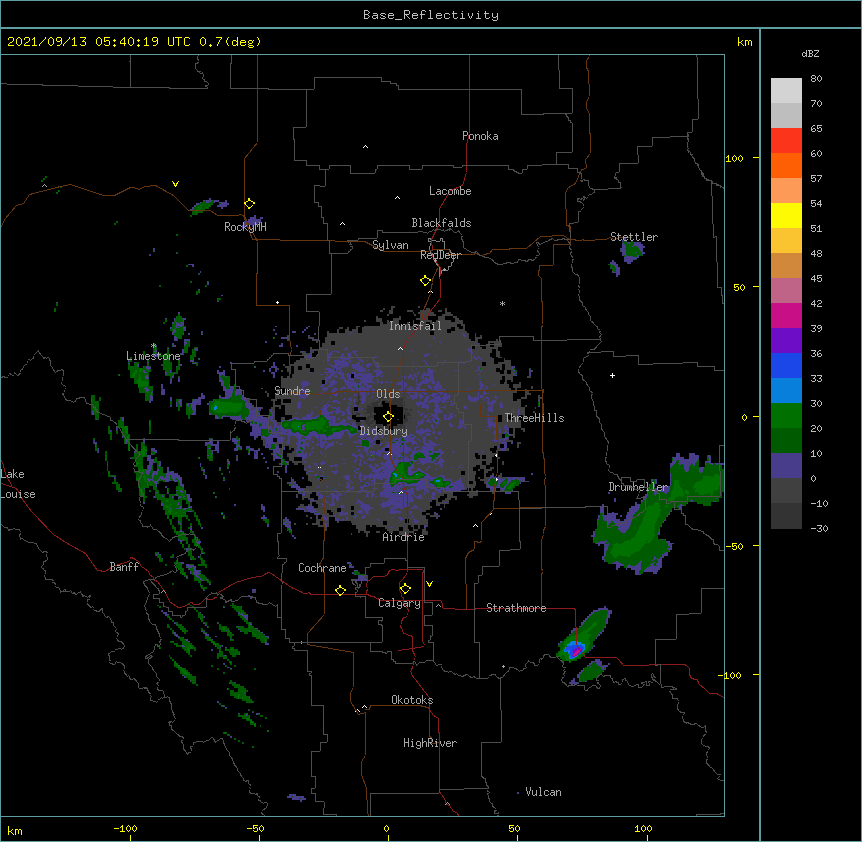
Task: Click the Drumheller label
Action: tap(638, 487)
